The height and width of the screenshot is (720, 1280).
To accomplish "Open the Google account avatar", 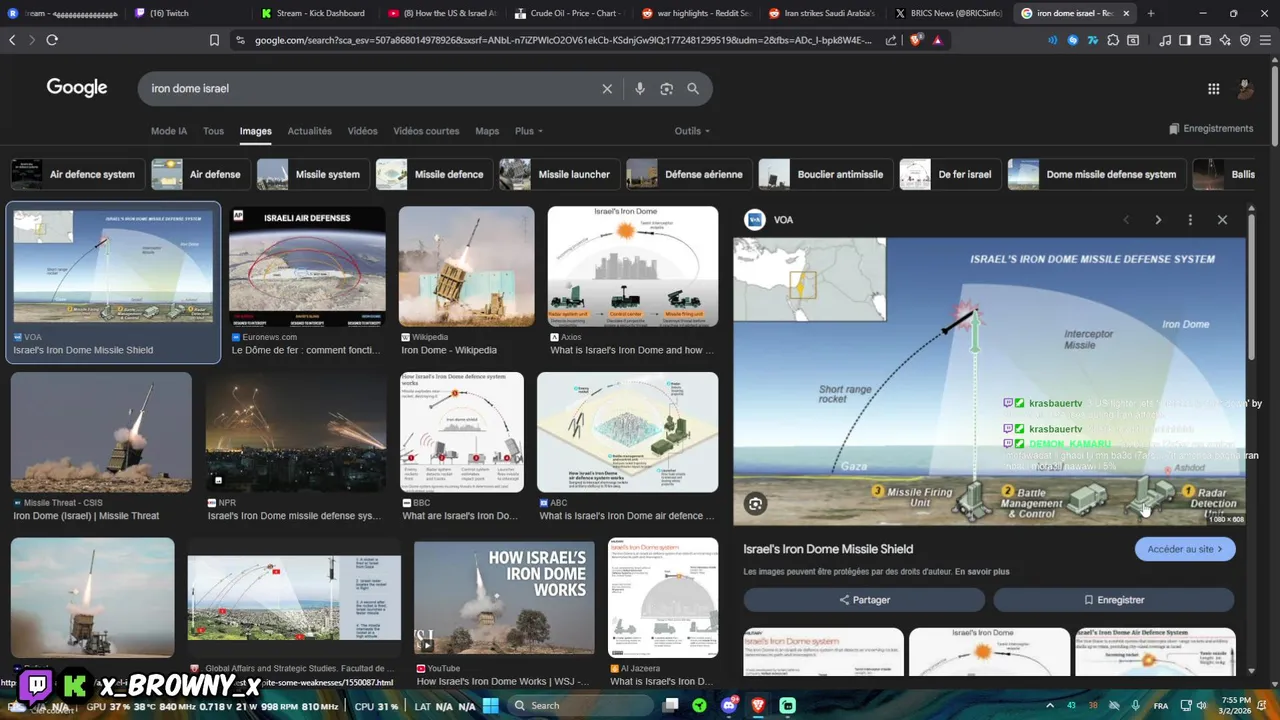I will pyautogui.click(x=1245, y=89).
